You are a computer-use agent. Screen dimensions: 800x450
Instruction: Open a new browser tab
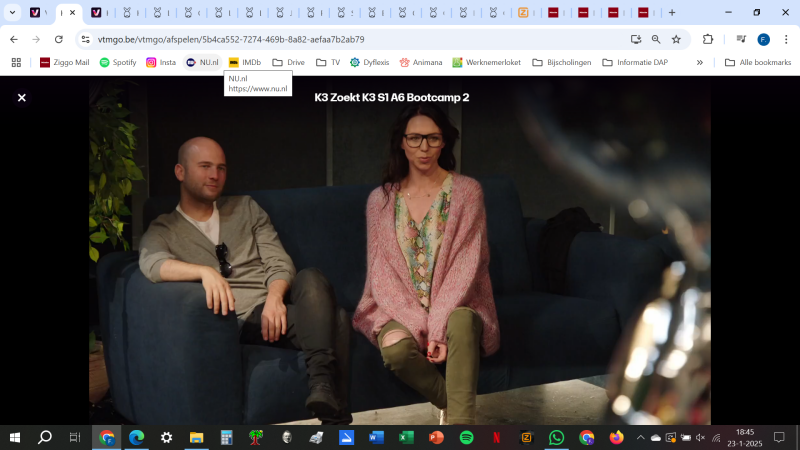[672, 12]
